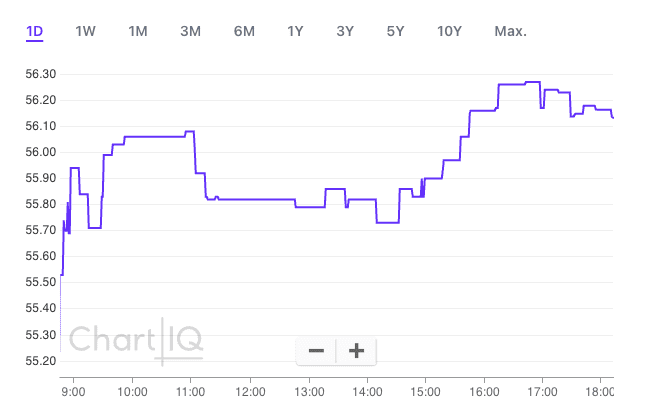Screen dimensions: 660x416
Task: Click the 56.00 price axis label
Action: click(40, 152)
